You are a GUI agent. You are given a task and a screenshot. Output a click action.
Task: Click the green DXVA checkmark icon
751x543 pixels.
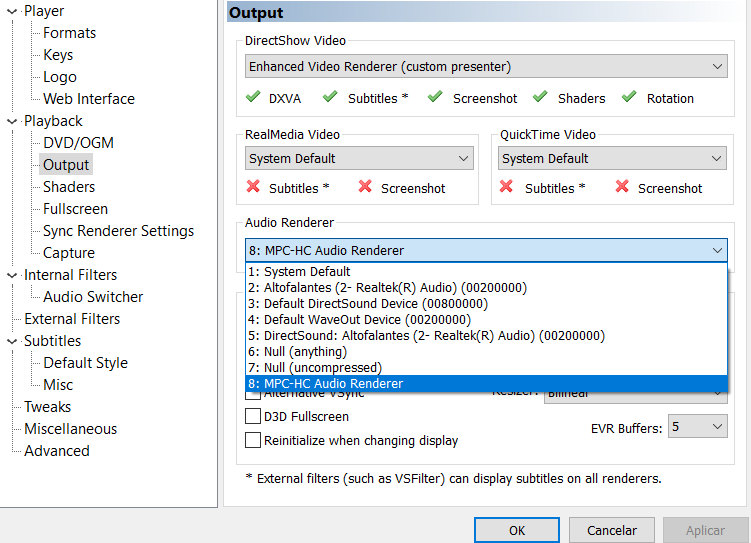pyautogui.click(x=252, y=98)
